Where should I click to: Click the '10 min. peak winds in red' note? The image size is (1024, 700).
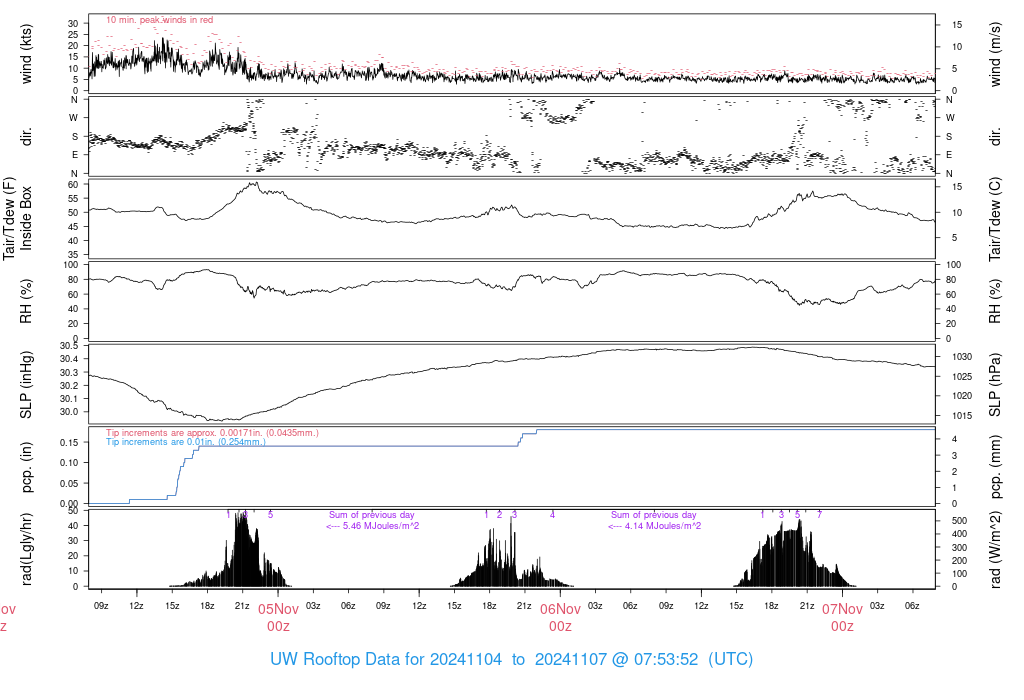click(159, 20)
